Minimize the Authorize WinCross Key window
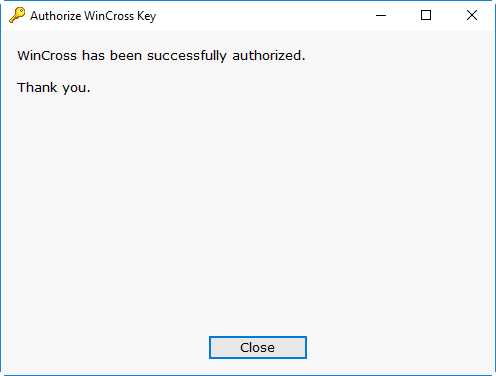Viewport: 496px width, 376px height. [381, 15]
